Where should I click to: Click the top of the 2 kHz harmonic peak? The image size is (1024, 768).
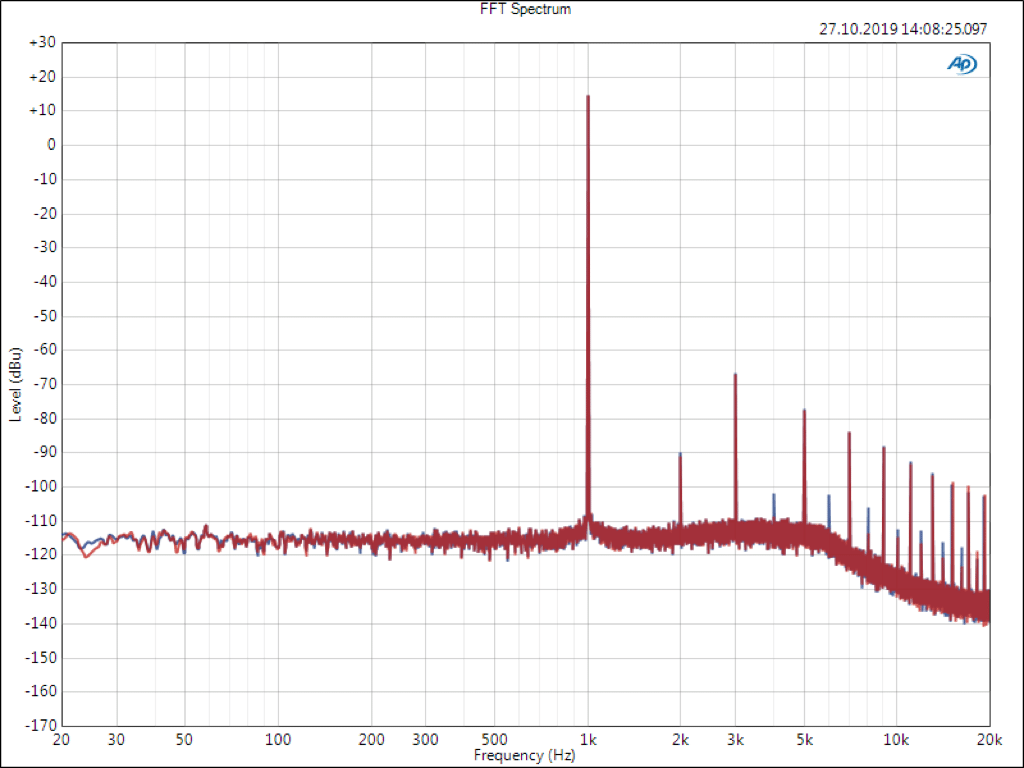click(680, 455)
